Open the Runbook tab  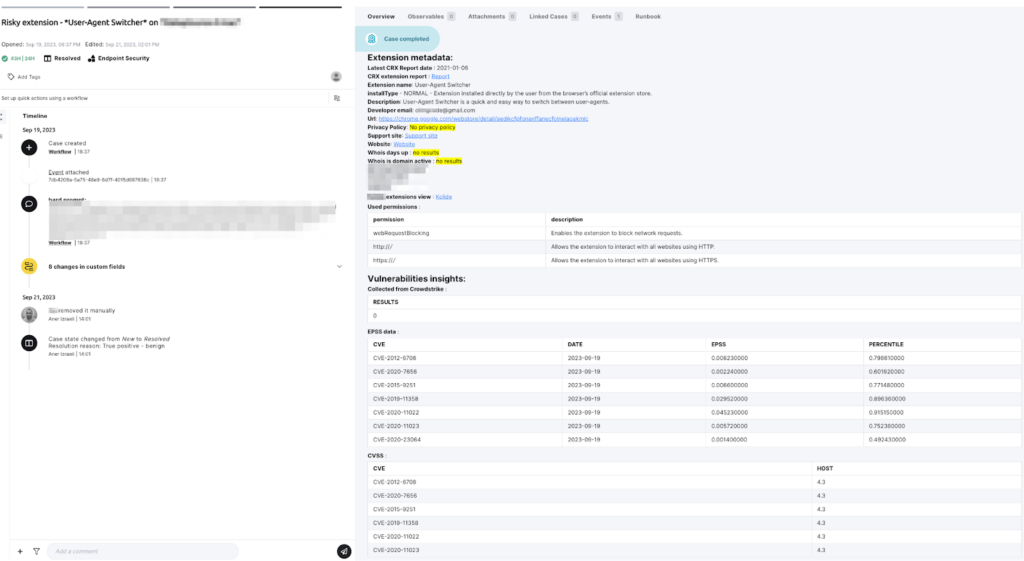[648, 16]
